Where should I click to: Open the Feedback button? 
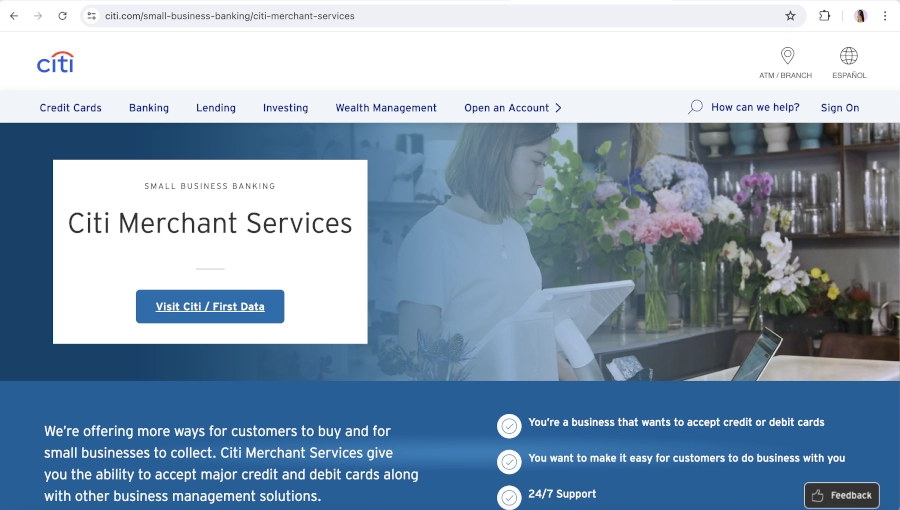[841, 495]
